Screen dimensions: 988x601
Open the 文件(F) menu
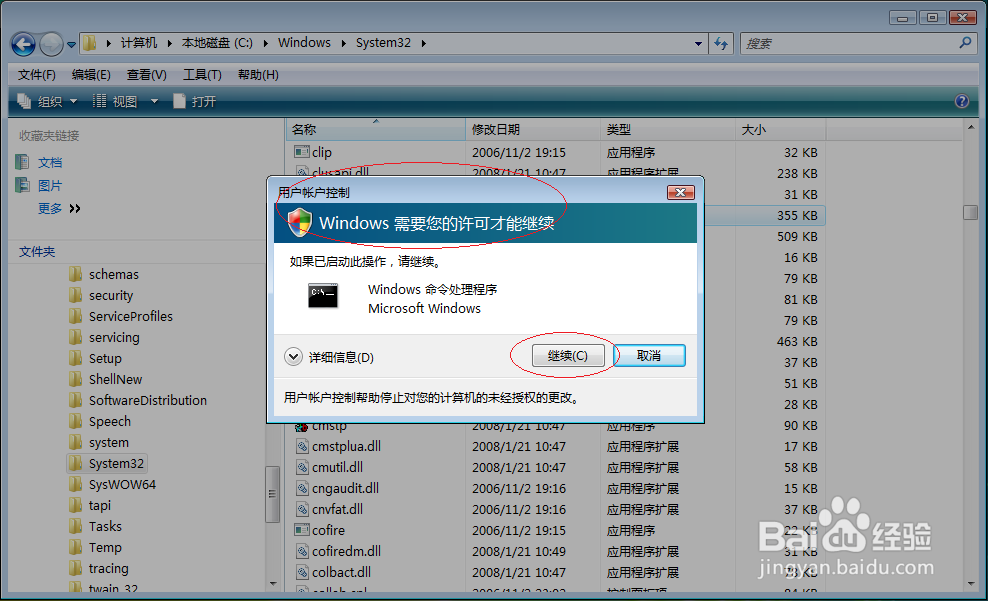(37, 75)
